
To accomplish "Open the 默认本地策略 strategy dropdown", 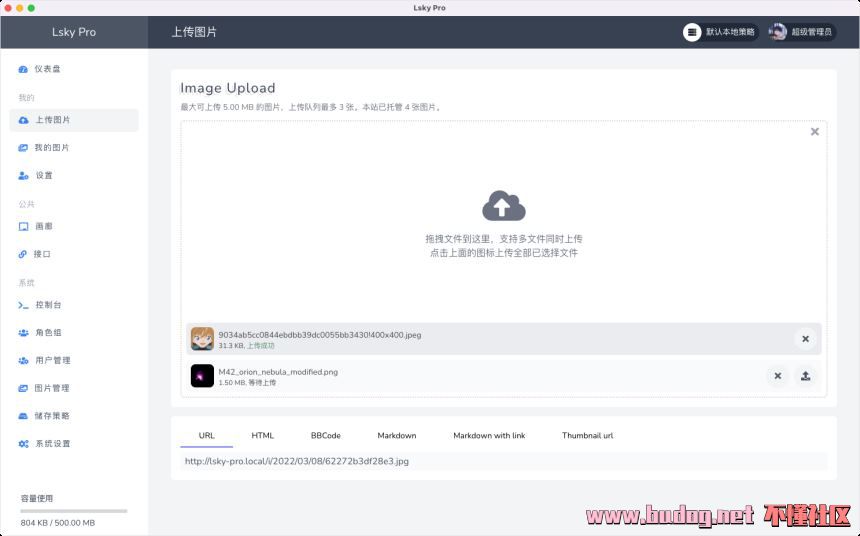I will [720, 32].
